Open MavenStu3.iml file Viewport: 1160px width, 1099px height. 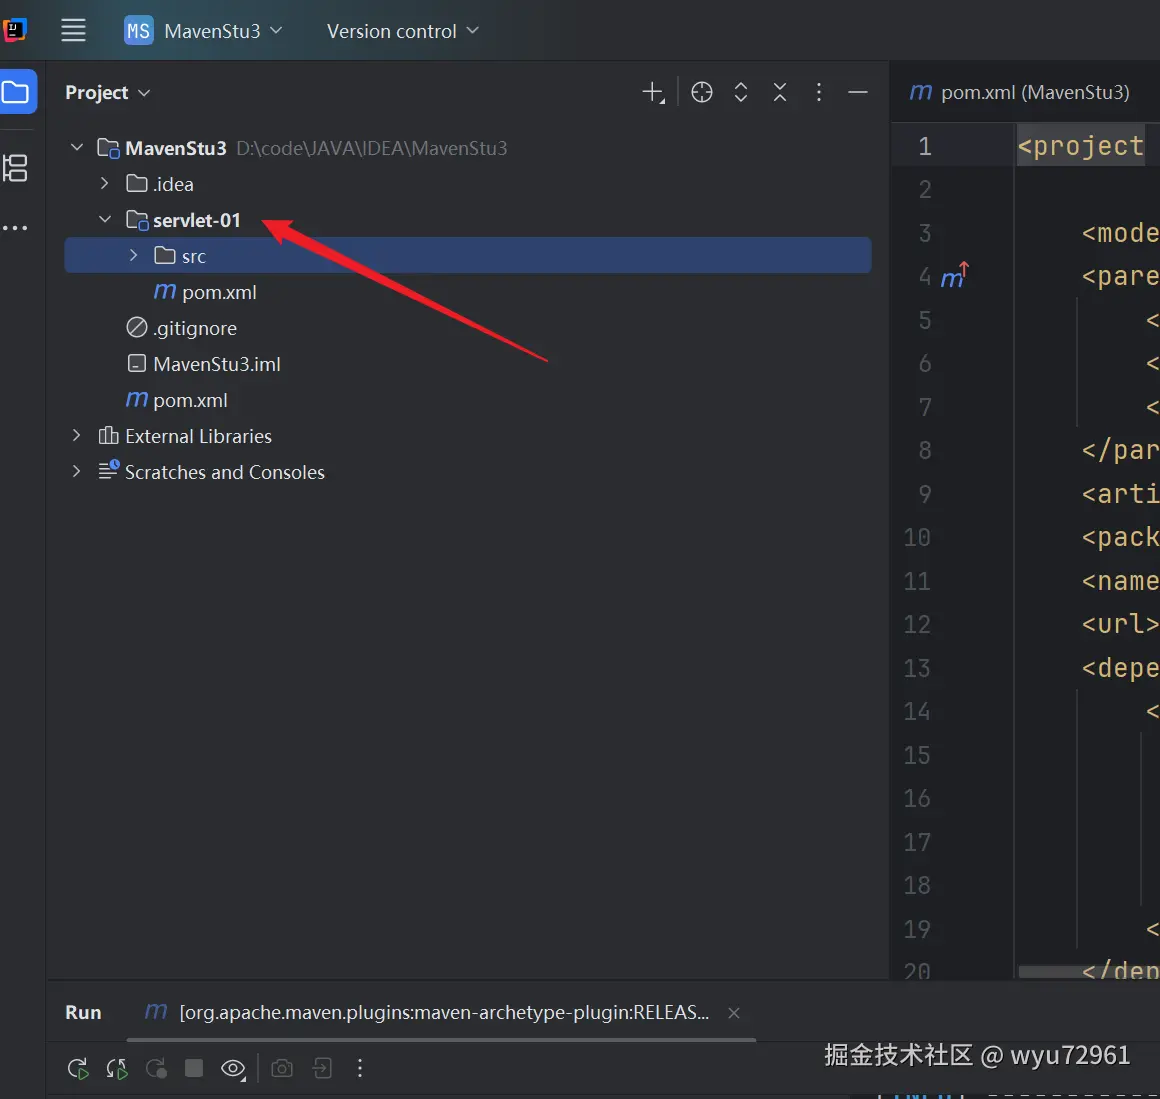[203, 364]
